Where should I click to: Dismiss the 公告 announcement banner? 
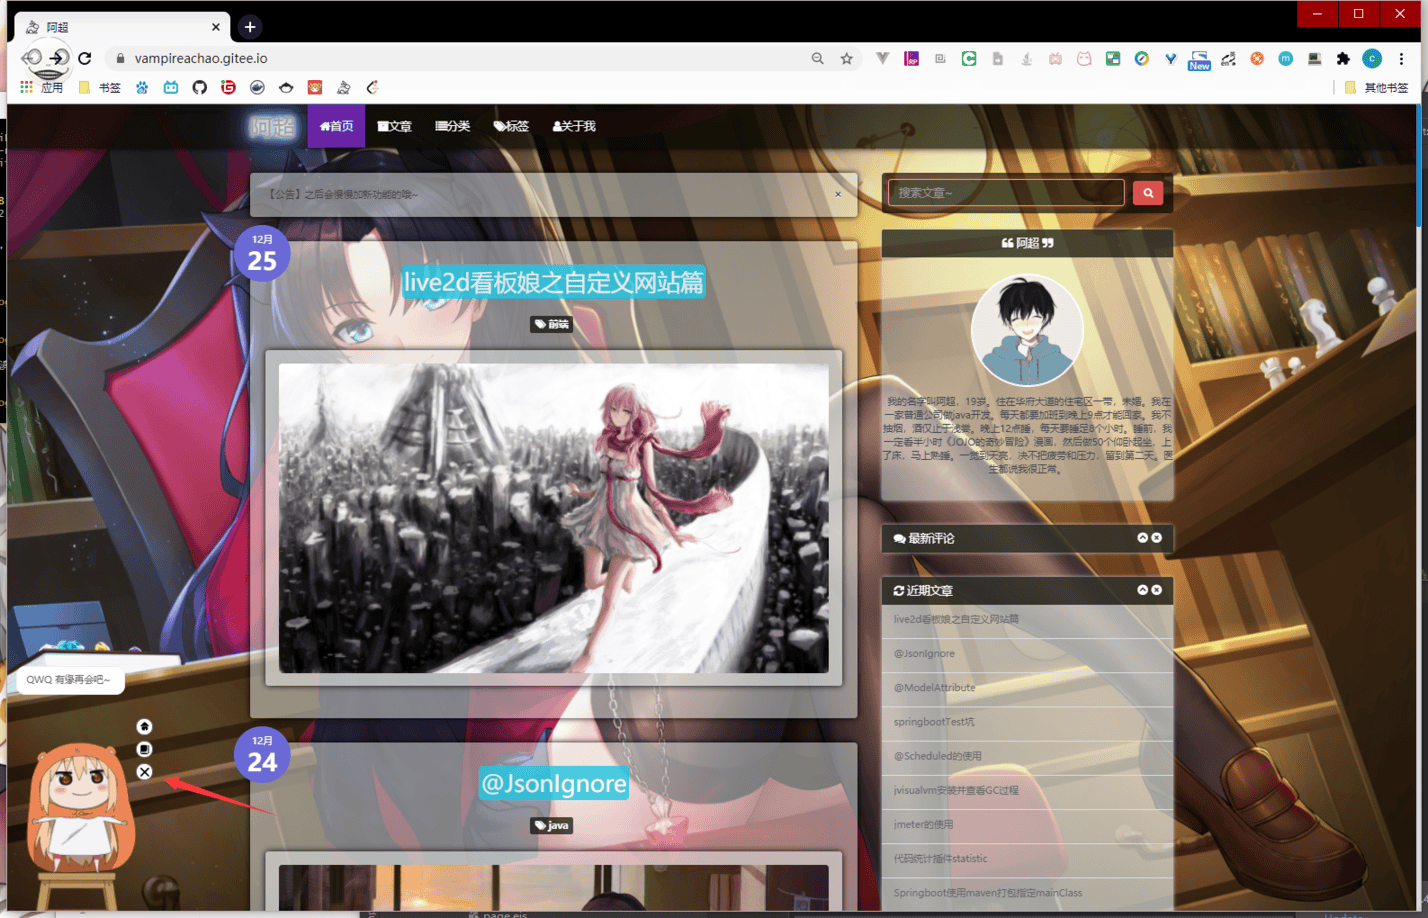[x=838, y=195]
